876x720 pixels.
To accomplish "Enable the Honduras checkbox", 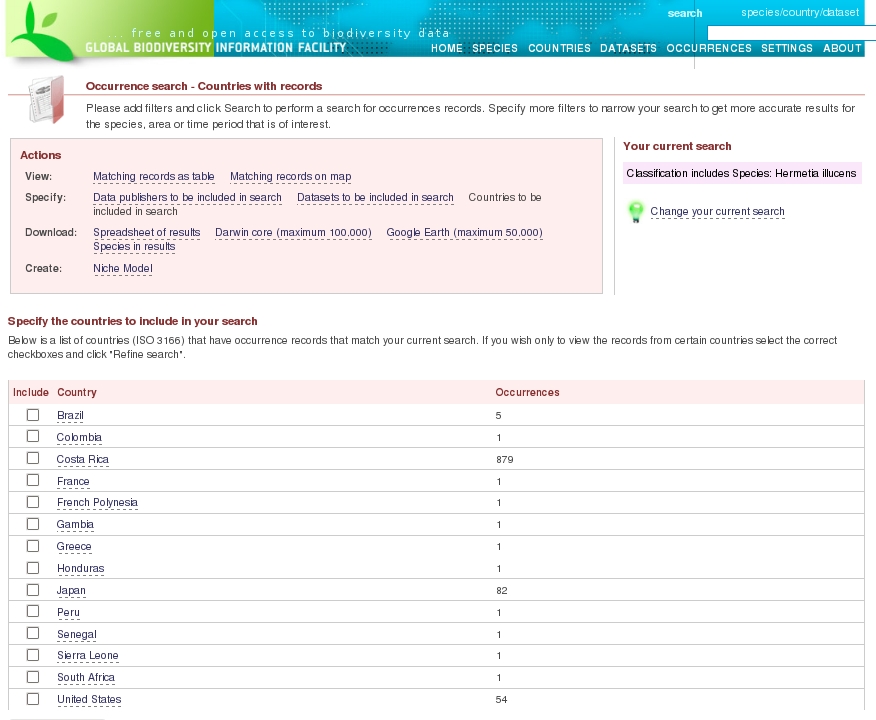I will tap(33, 568).
